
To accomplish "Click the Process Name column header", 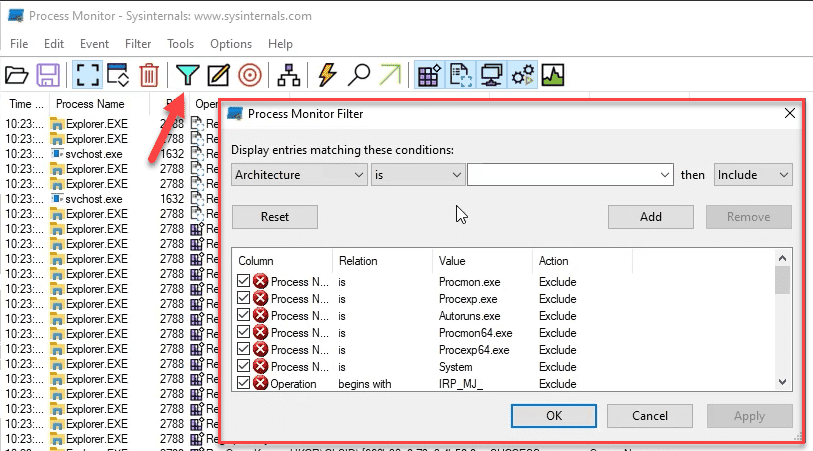I will click(99, 104).
